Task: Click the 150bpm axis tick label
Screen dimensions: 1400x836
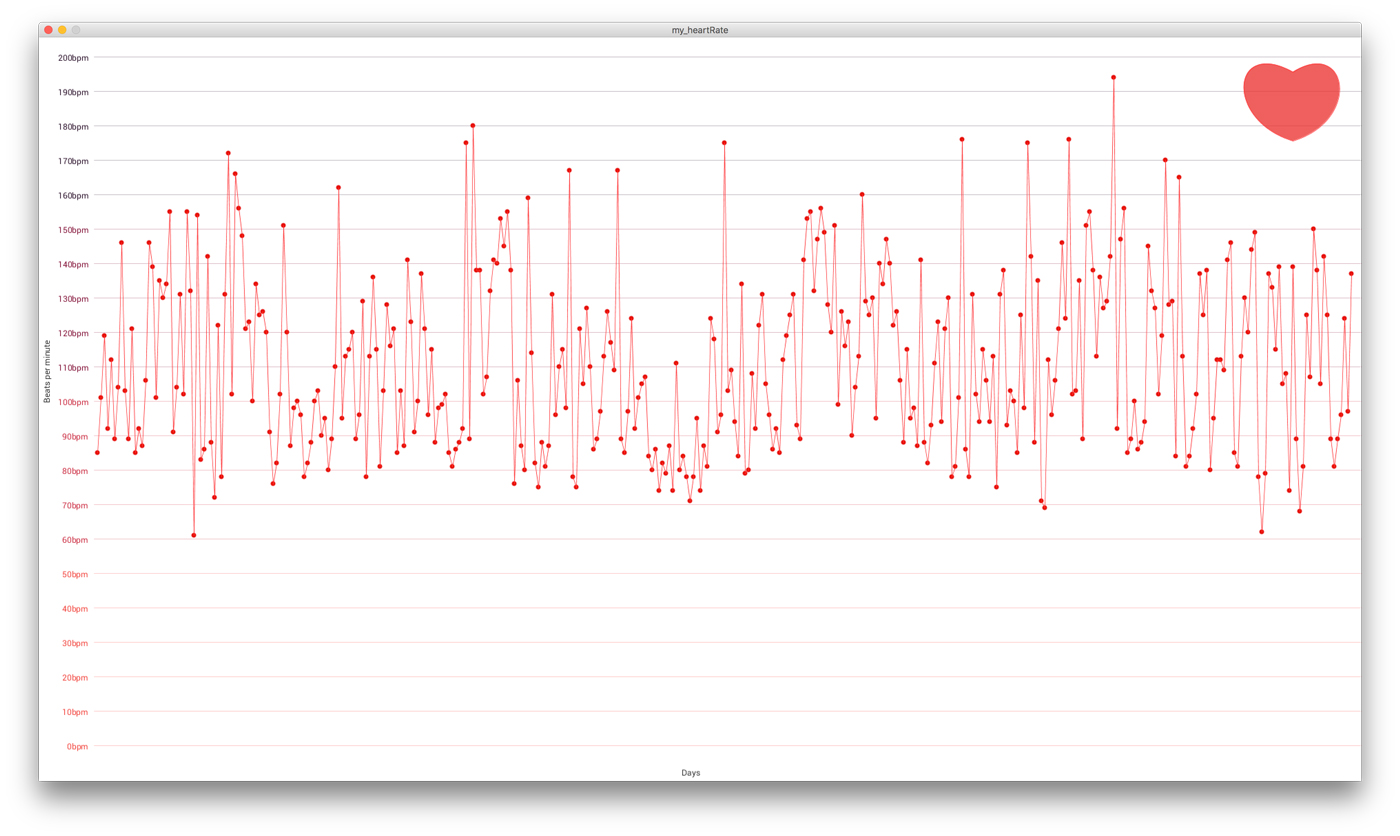Action: click(73, 230)
